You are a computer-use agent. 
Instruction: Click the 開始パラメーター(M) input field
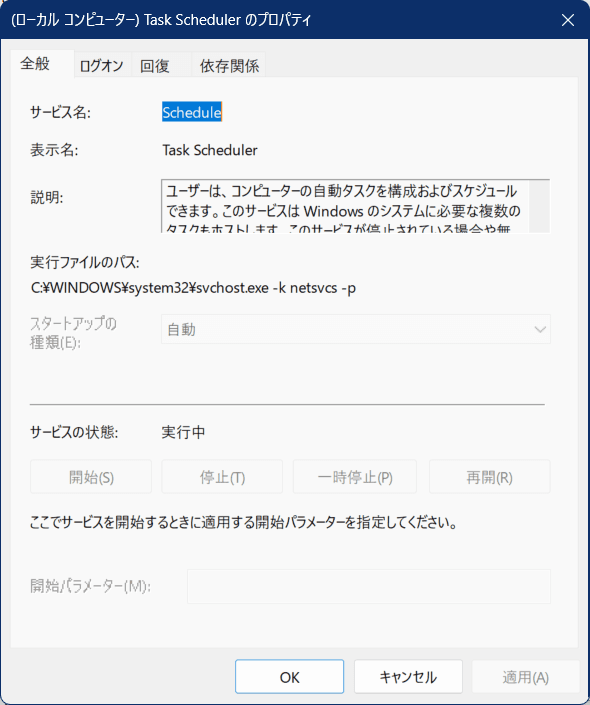click(369, 586)
